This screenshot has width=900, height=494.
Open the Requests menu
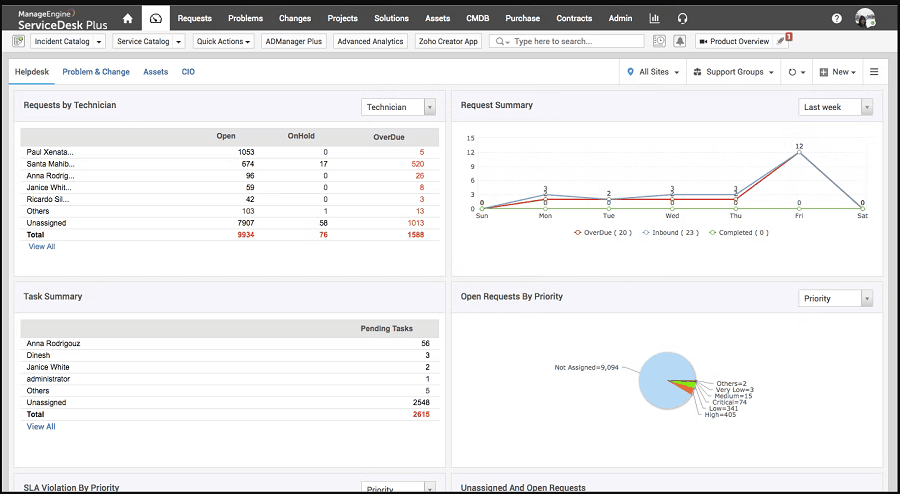tap(194, 18)
